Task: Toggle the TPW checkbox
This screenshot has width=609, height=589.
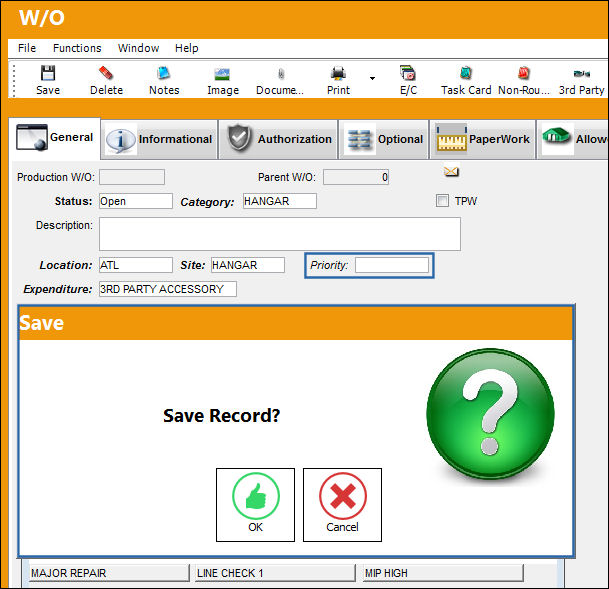Action: (442, 201)
